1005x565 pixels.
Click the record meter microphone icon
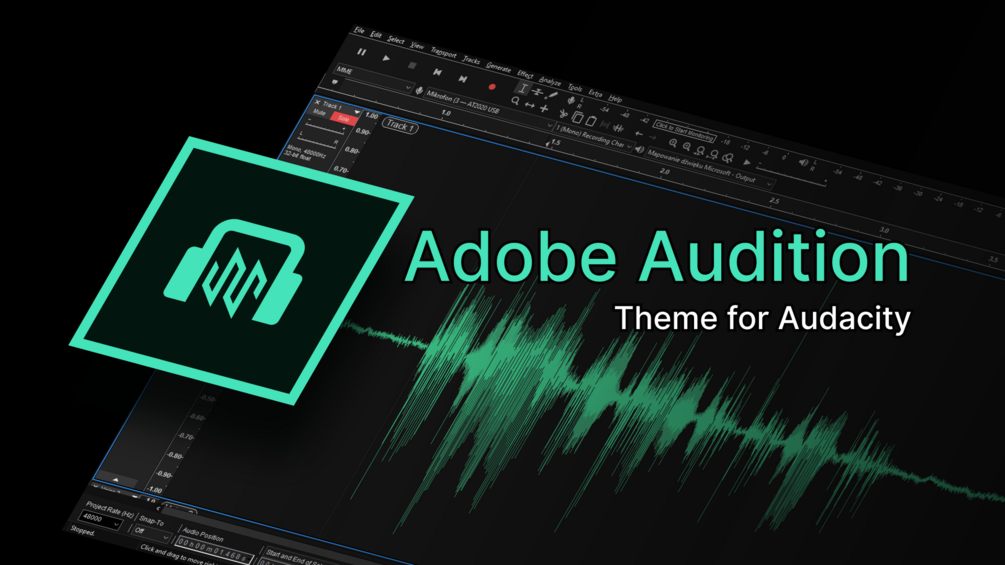tap(571, 101)
